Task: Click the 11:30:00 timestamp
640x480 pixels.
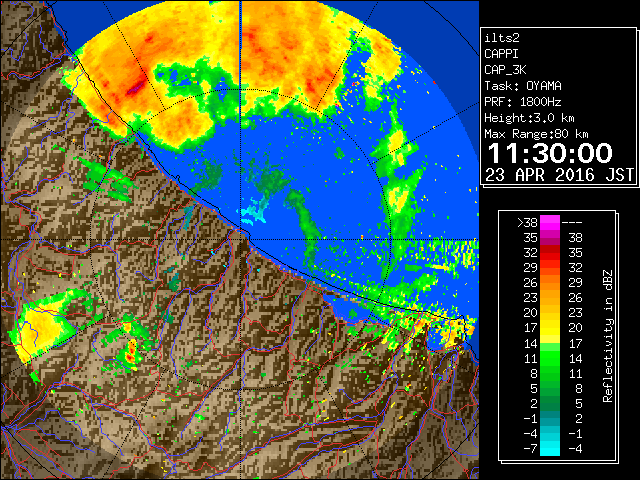Action: [550, 153]
